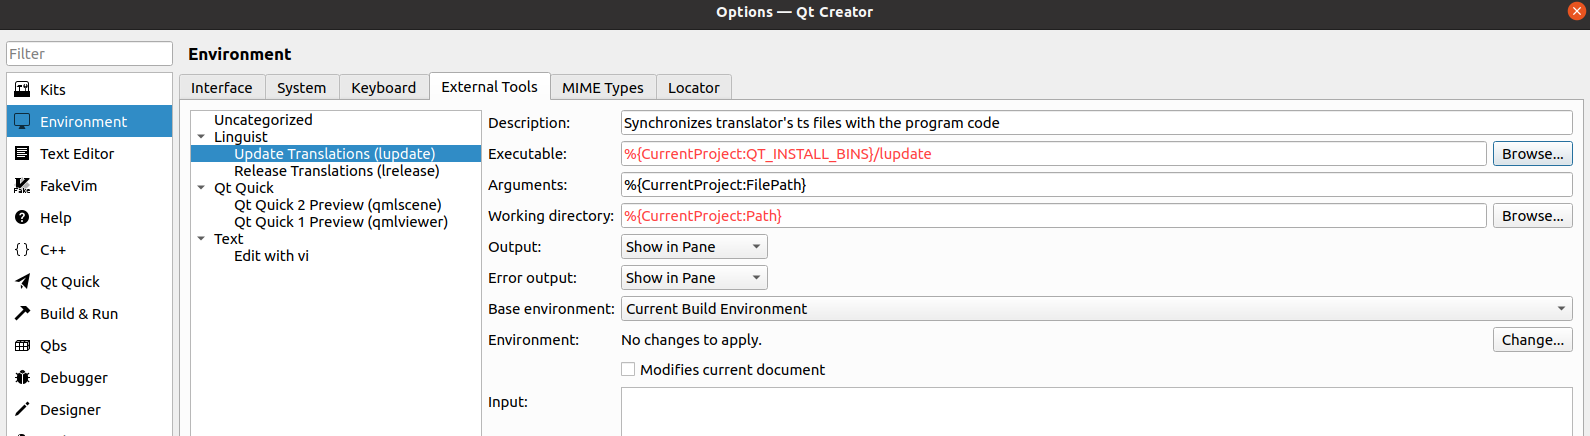Click the Help question mark icon
This screenshot has height=436, width=1590.
pos(22,218)
